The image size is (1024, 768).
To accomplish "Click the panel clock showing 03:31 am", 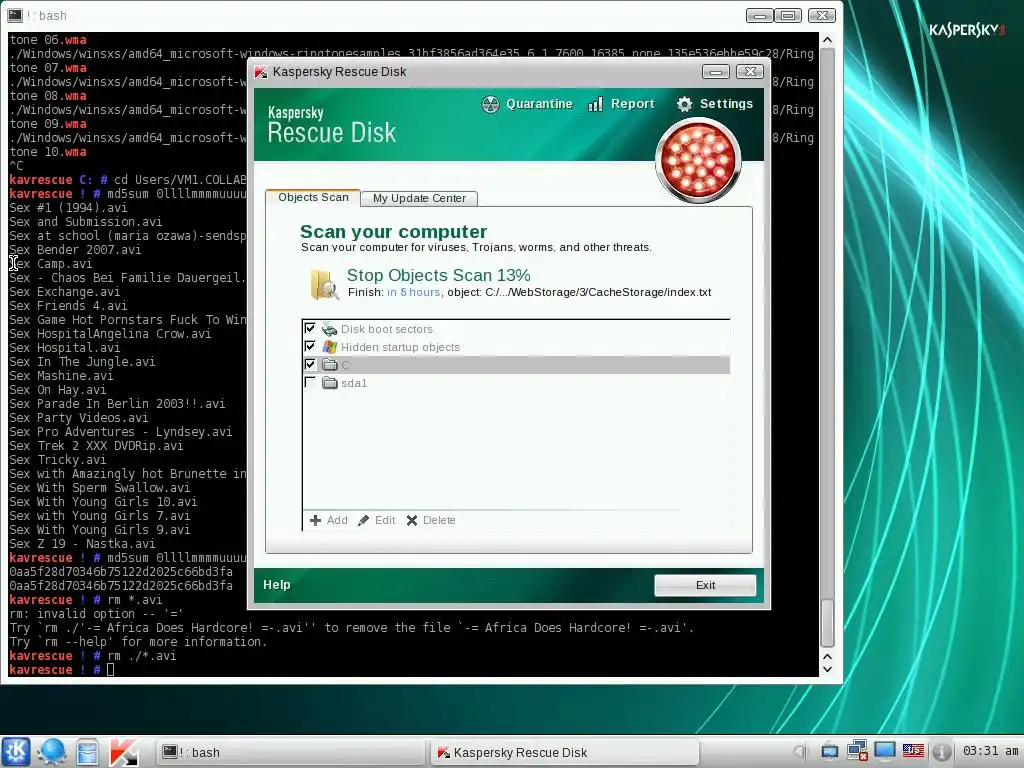I will point(990,751).
